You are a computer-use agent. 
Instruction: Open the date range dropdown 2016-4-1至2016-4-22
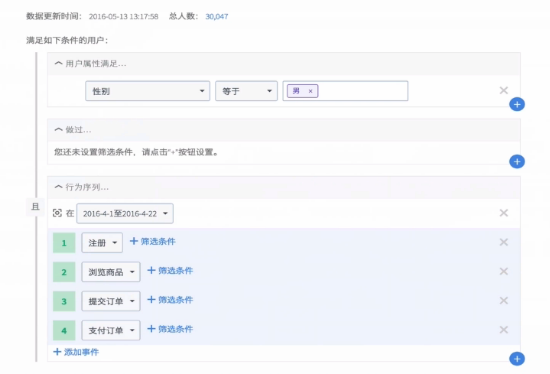125,213
